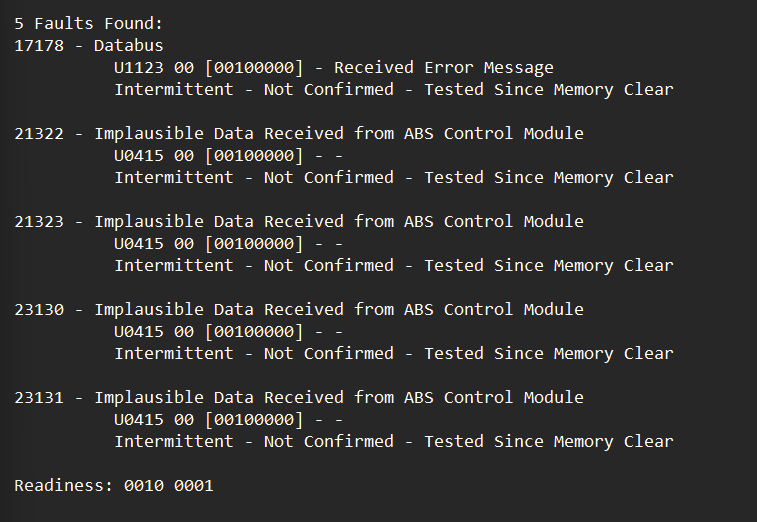Viewport: 757px width, 522px height.
Task: Click the Intermittent status line under fault 23131
Action: point(393,442)
